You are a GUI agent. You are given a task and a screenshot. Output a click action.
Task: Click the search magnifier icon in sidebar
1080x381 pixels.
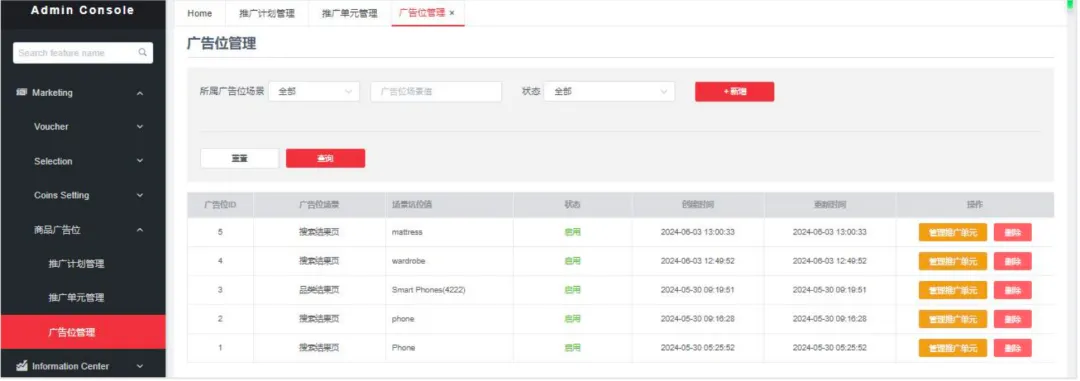(143, 52)
